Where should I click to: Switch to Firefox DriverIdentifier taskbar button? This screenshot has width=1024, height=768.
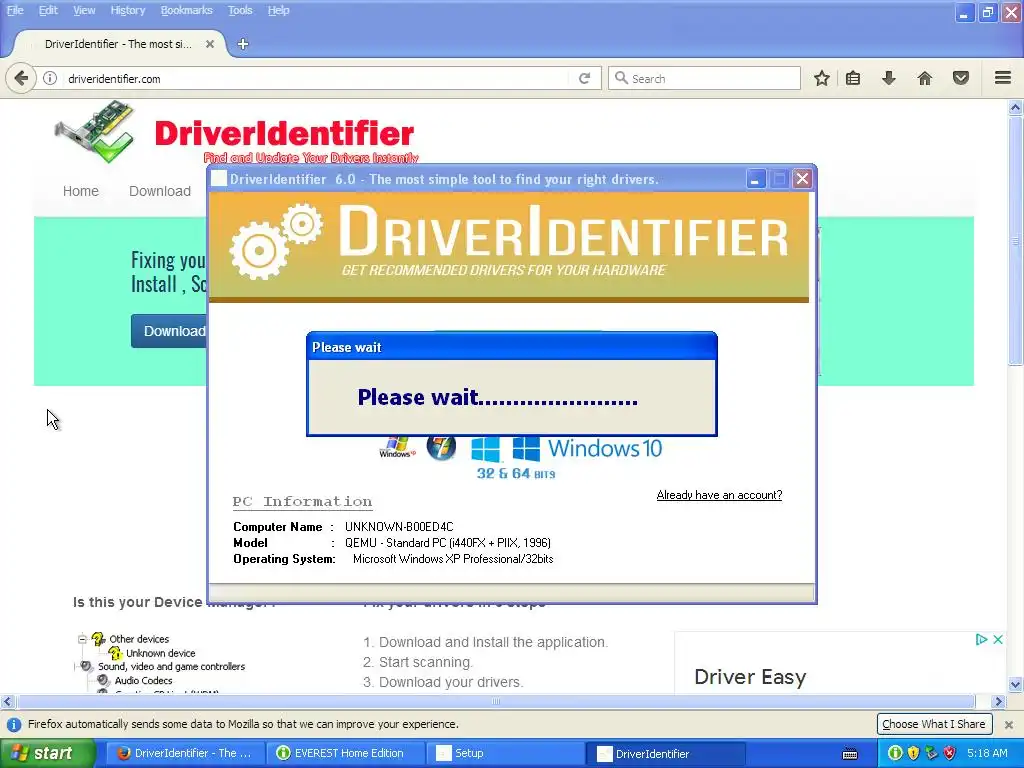[x=185, y=754]
